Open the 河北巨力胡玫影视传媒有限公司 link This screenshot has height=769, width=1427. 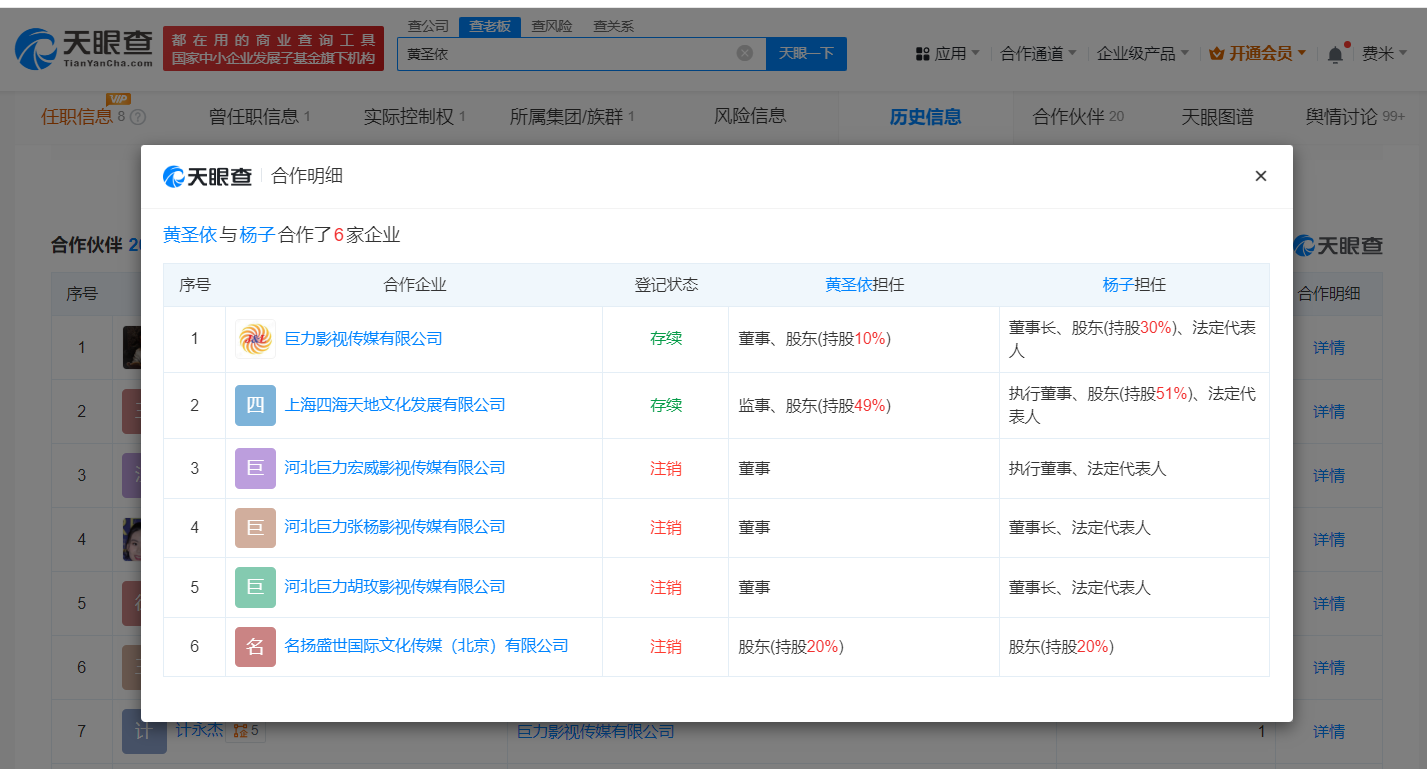click(x=395, y=587)
